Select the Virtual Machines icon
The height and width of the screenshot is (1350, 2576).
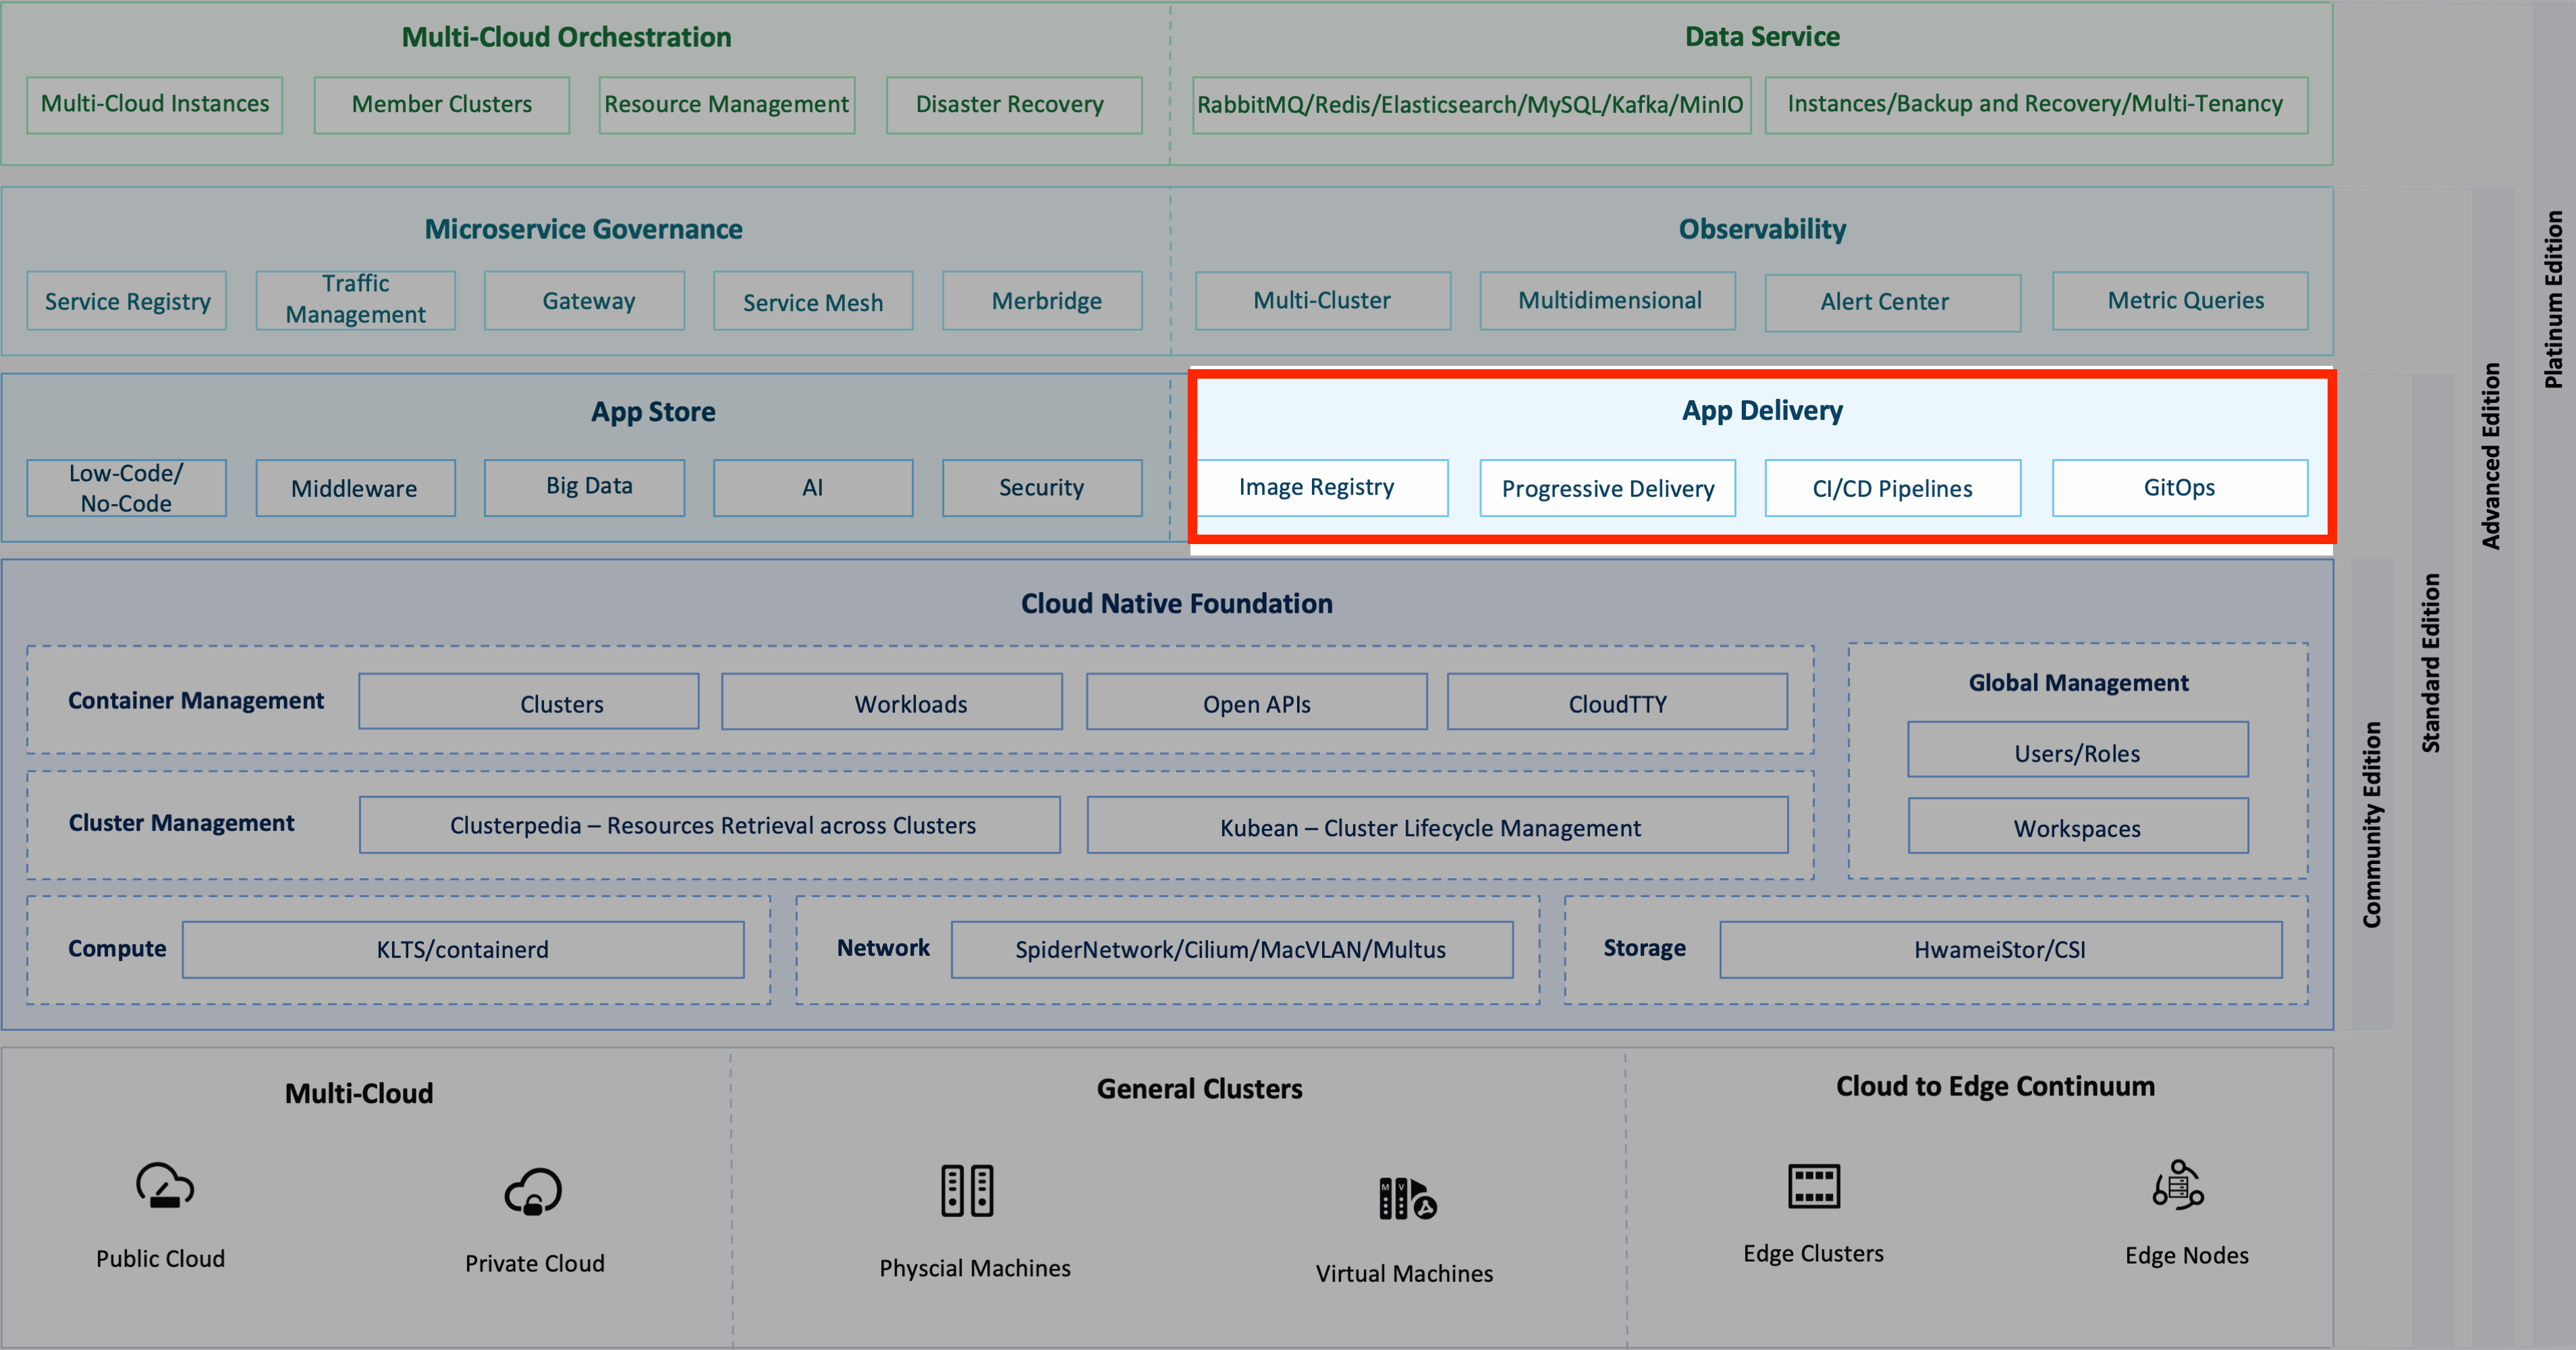[x=1407, y=1199]
